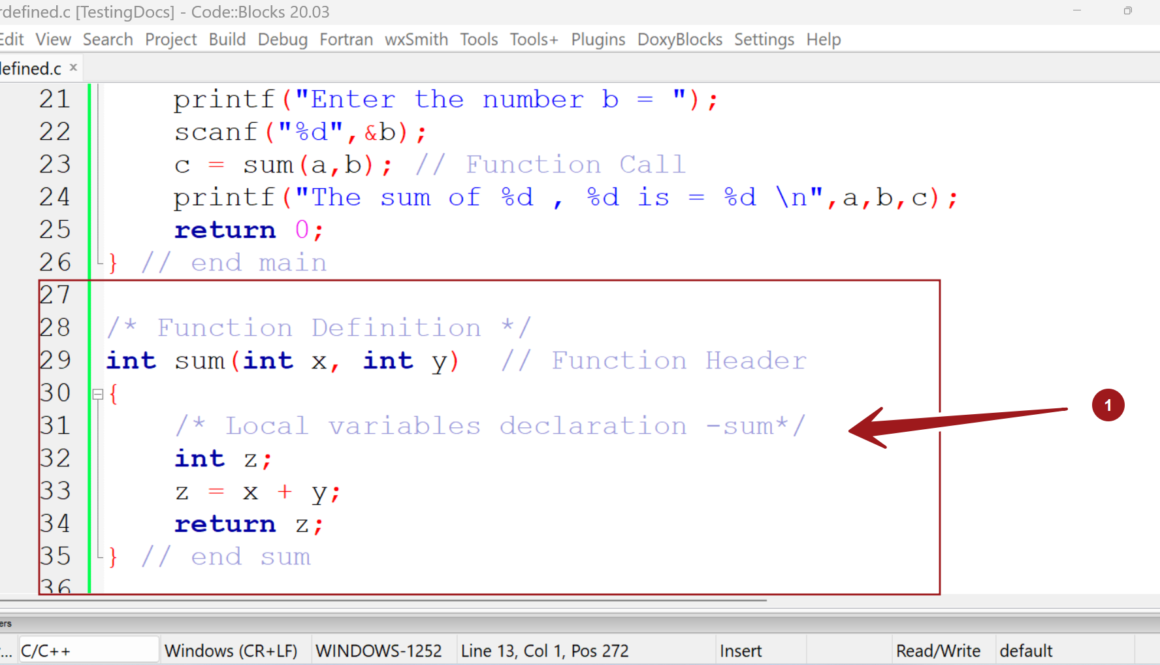Open the Help menu
Screen dimensions: 1160x665
tap(823, 39)
